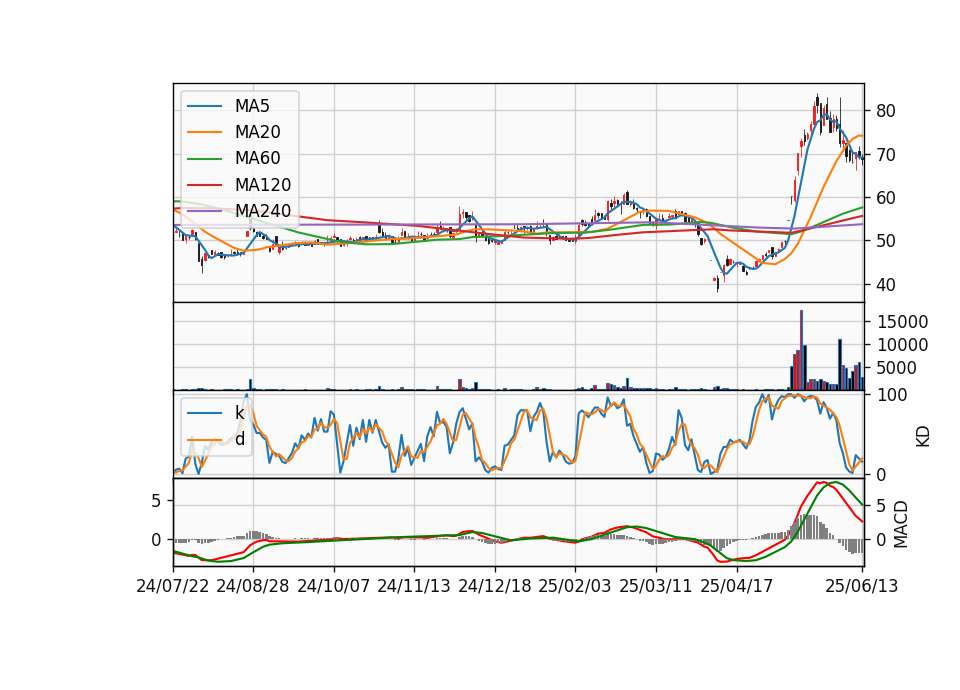Image resolution: width=960 pixels, height=690 pixels.
Task: Click the KD axis label
Action: (923, 436)
